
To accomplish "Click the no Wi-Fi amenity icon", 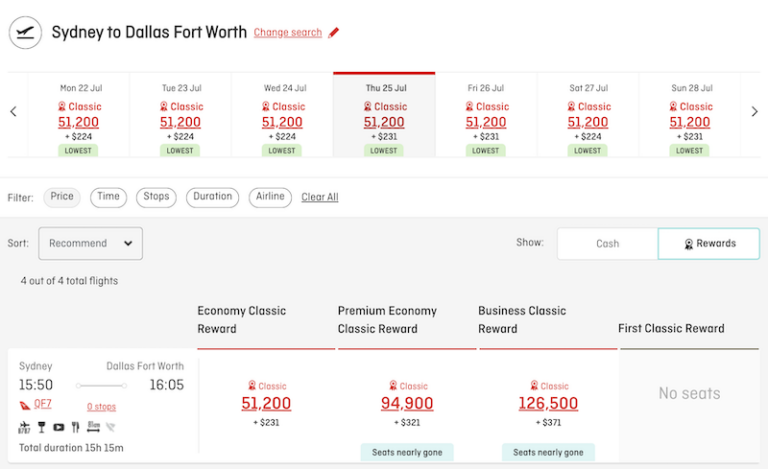I will tap(108, 427).
